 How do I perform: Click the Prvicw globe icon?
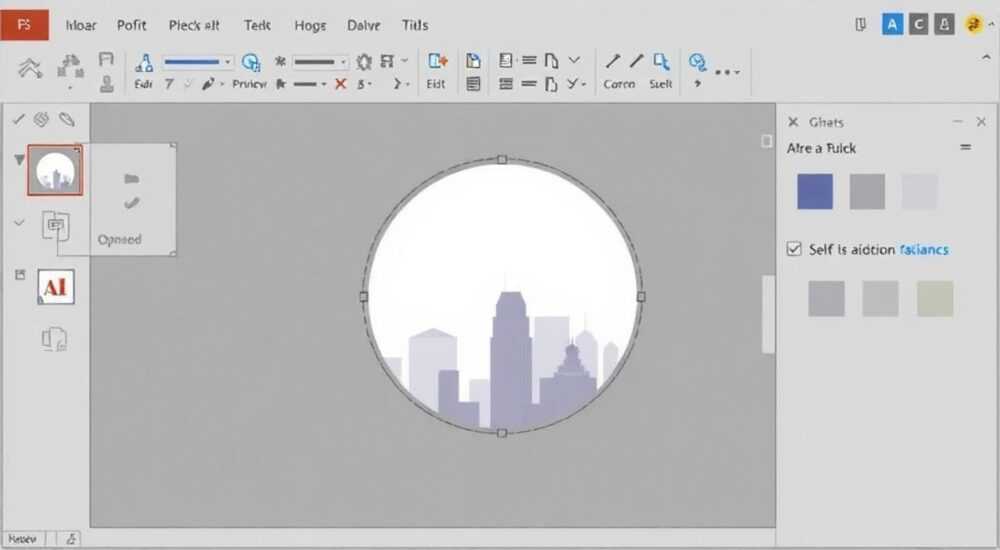tap(251, 62)
